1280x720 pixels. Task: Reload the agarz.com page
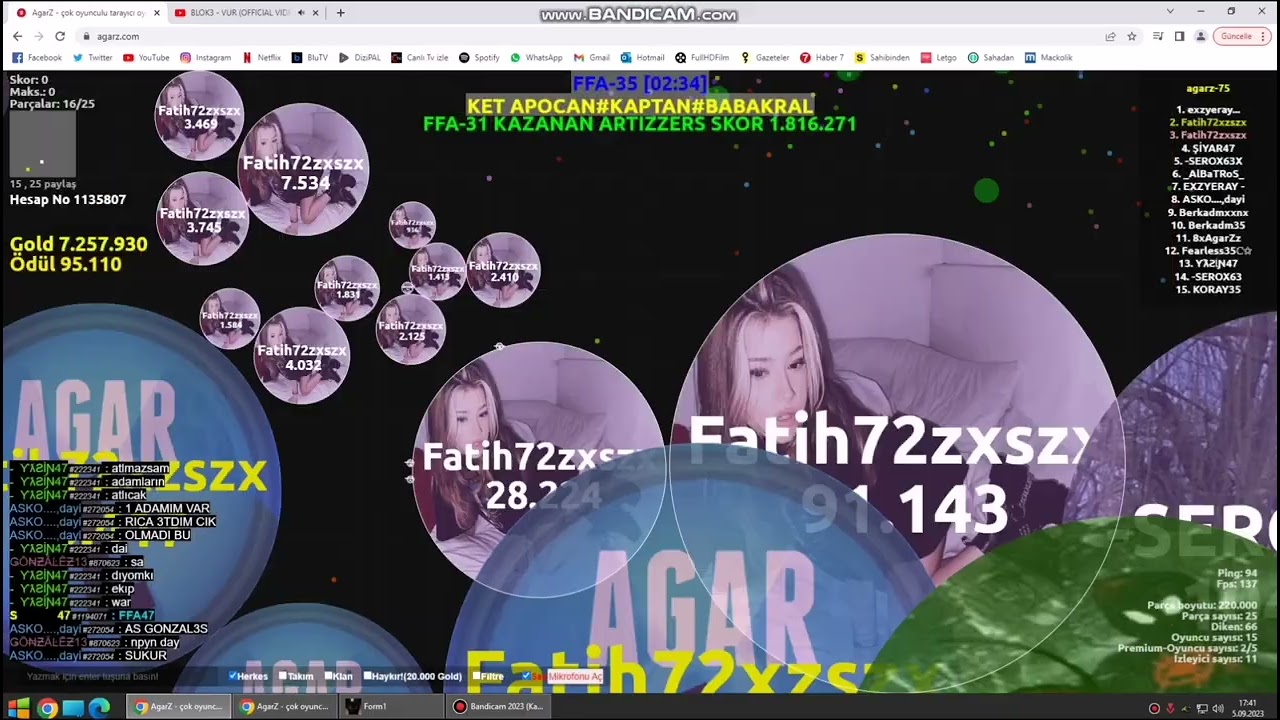click(60, 36)
